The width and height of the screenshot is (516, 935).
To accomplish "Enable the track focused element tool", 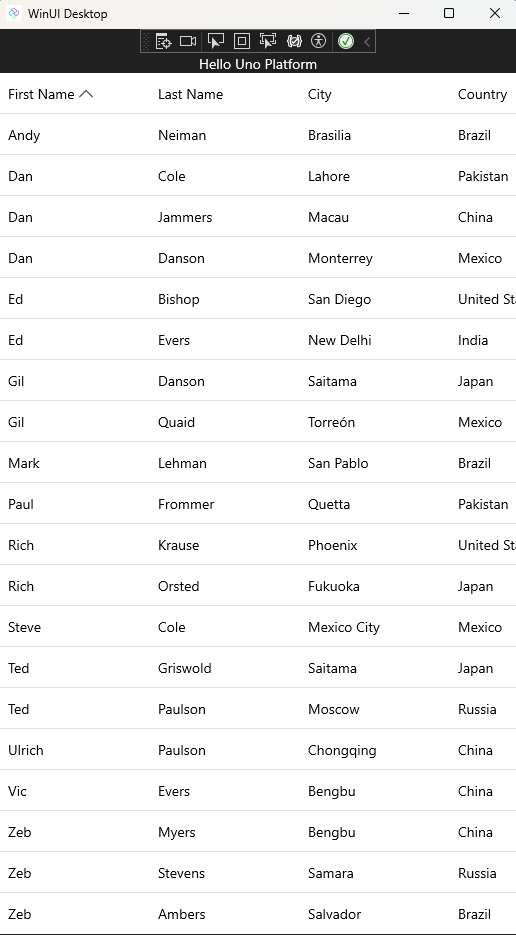I will [x=268, y=41].
